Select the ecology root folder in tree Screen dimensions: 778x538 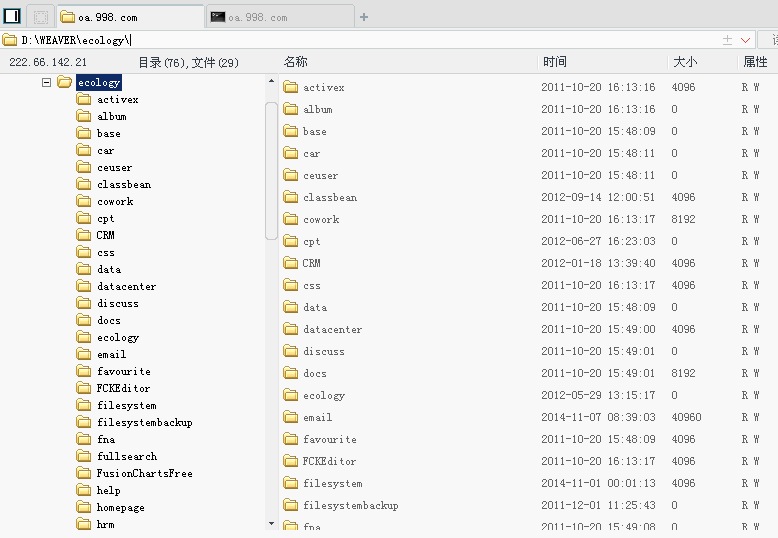(x=99, y=82)
